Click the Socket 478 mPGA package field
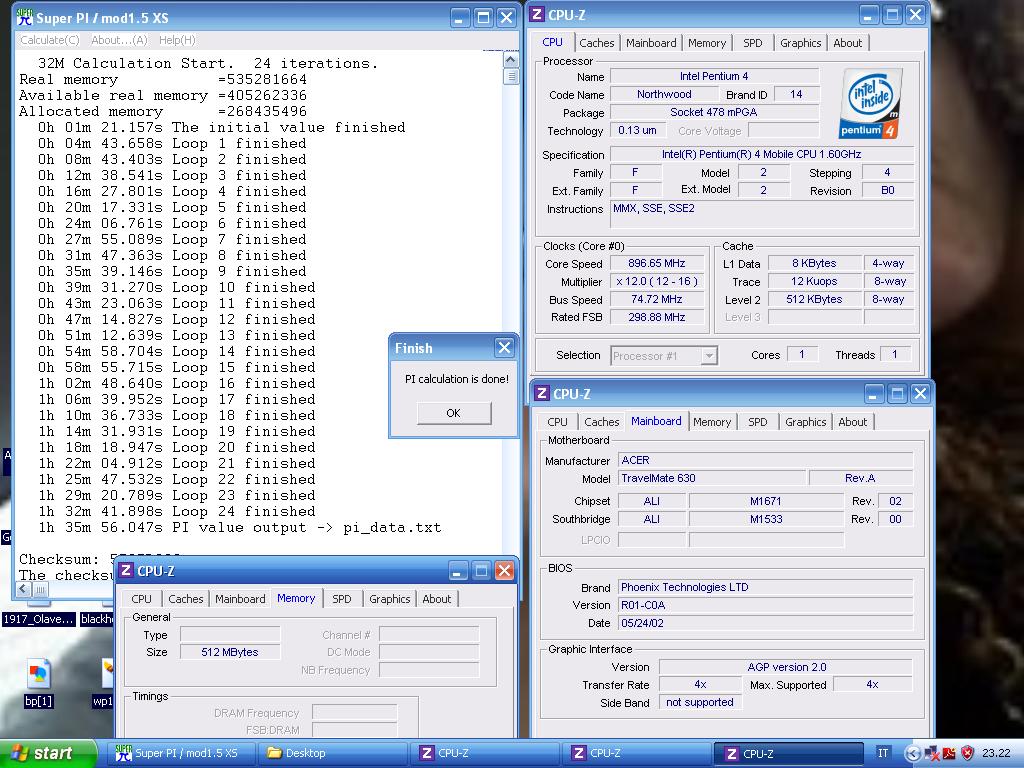The width and height of the screenshot is (1024, 768). 714,112
